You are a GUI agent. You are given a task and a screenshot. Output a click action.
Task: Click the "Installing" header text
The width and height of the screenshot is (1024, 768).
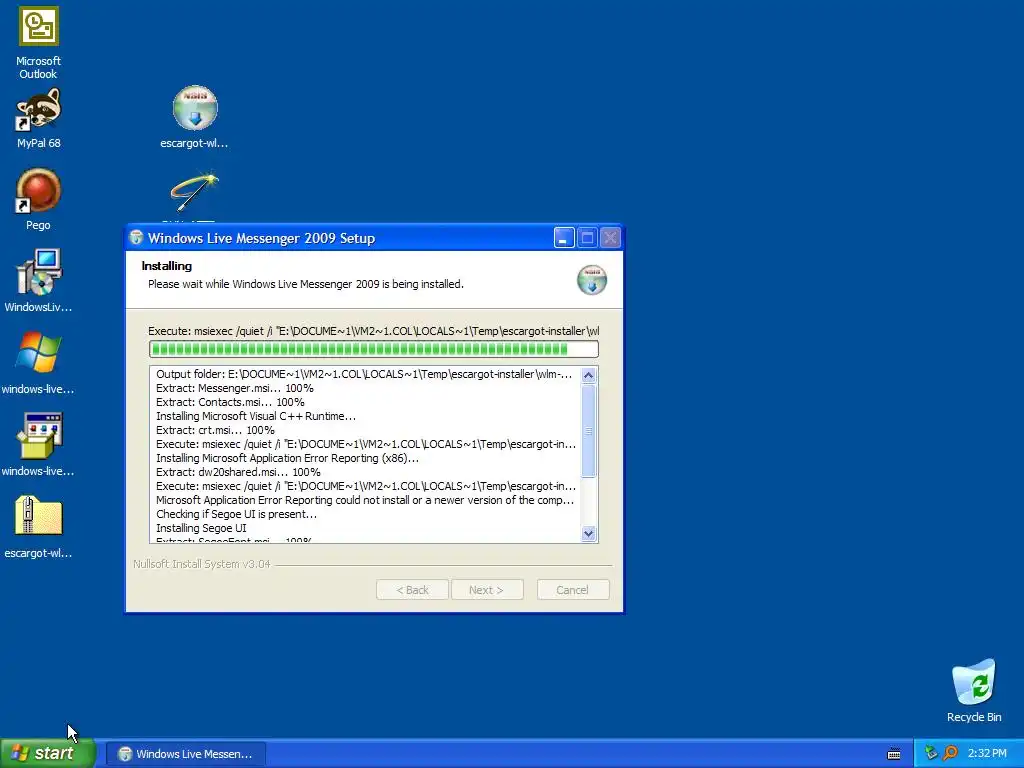pos(167,266)
